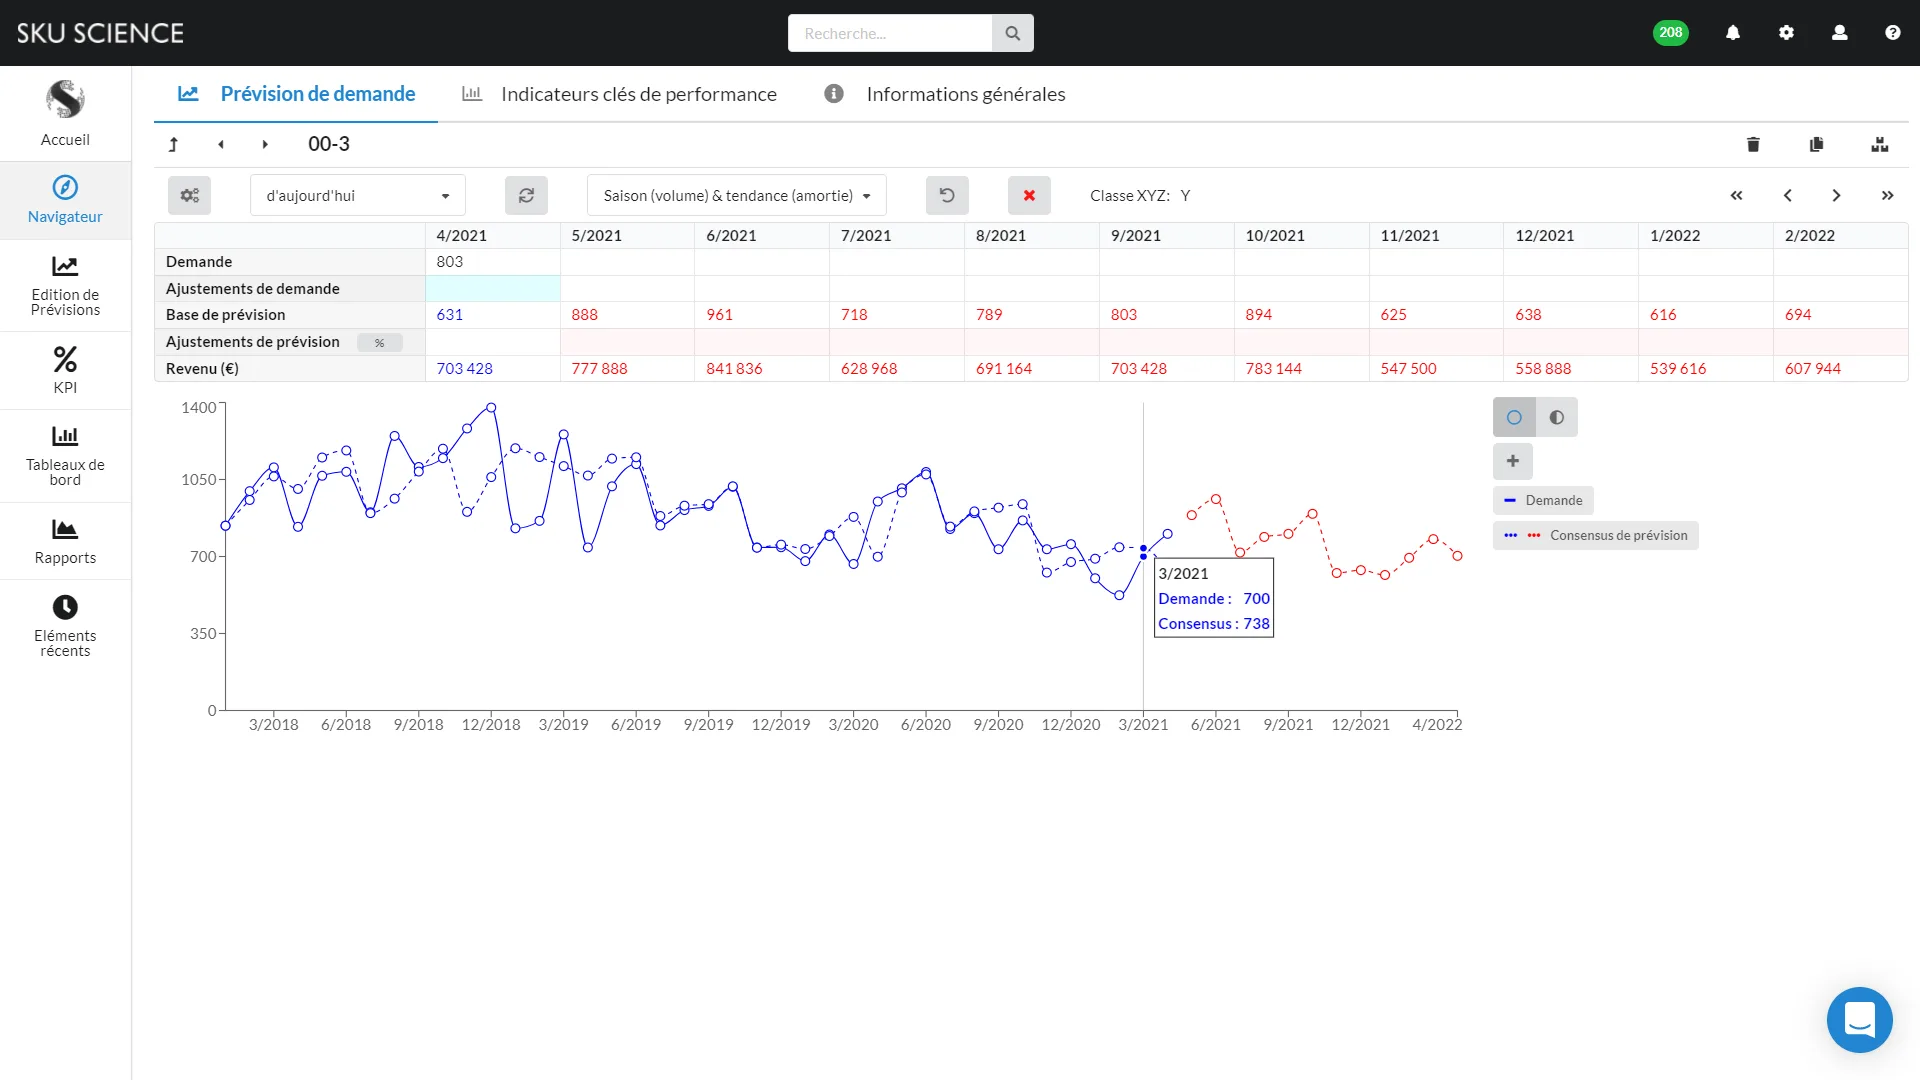Click Base de prévision value 961
This screenshot has width=1920, height=1080.
tap(720, 315)
